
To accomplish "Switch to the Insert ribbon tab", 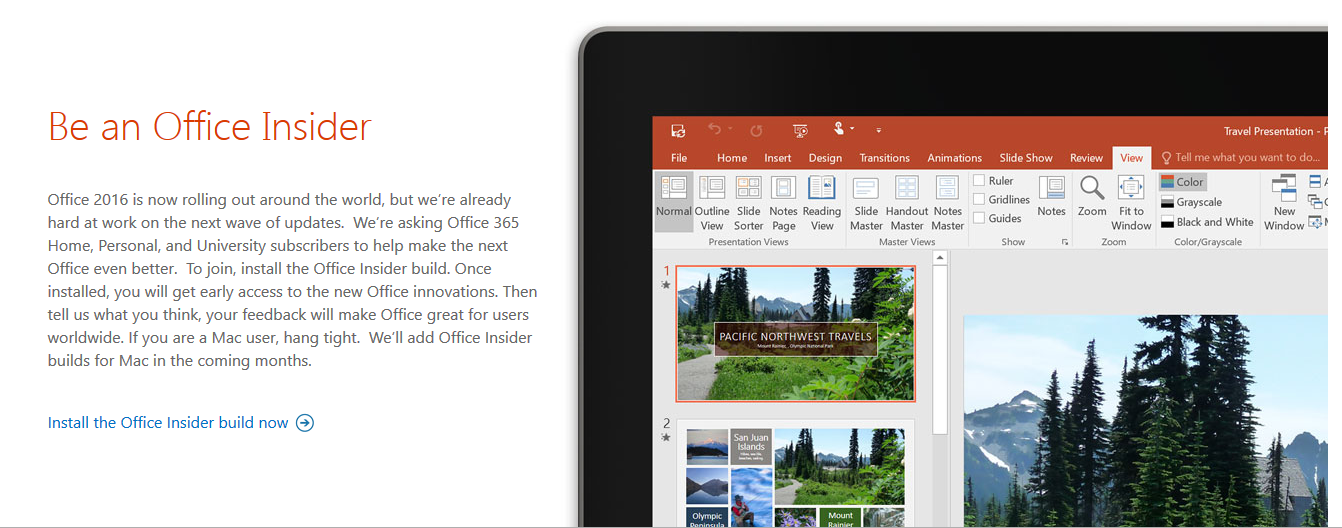I will pyautogui.click(x=778, y=158).
